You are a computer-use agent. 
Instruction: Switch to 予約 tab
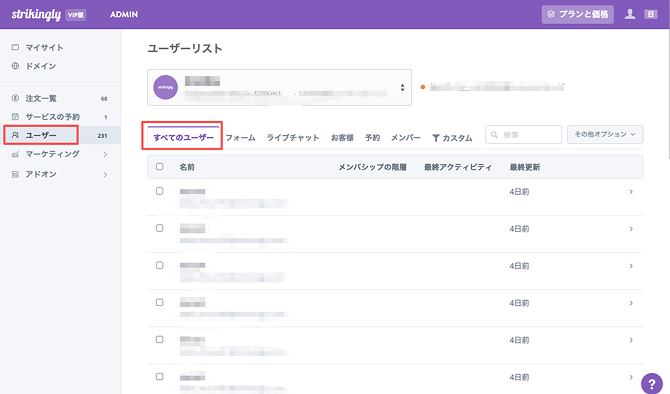pyautogui.click(x=372, y=138)
